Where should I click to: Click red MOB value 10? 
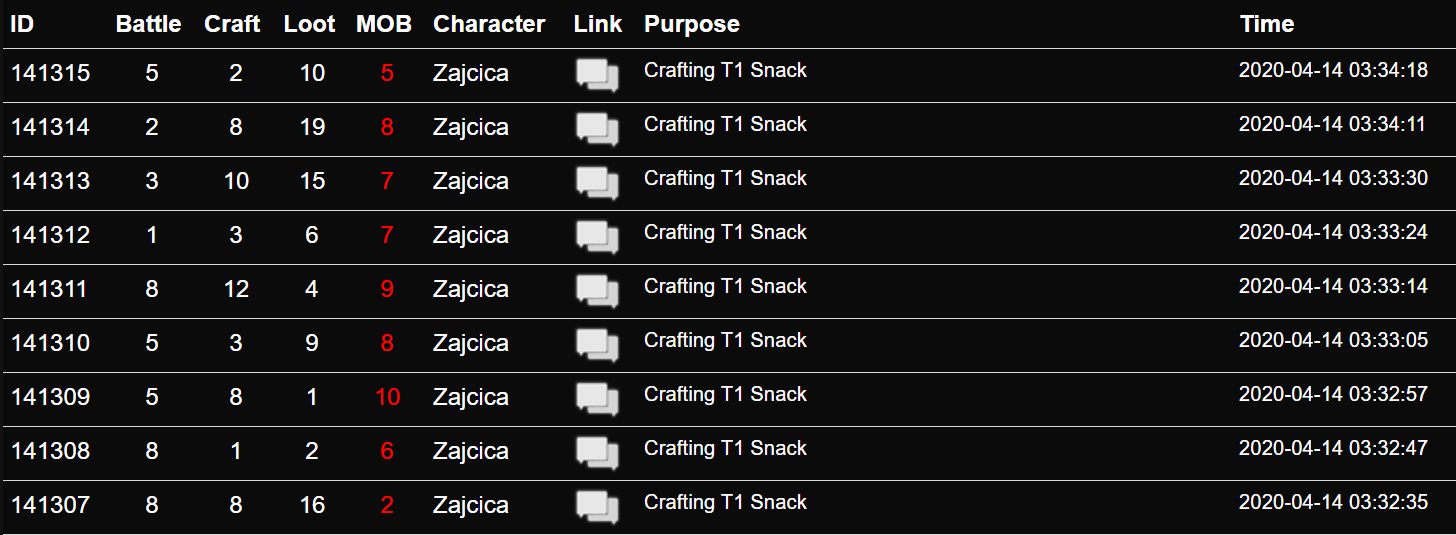coord(387,397)
